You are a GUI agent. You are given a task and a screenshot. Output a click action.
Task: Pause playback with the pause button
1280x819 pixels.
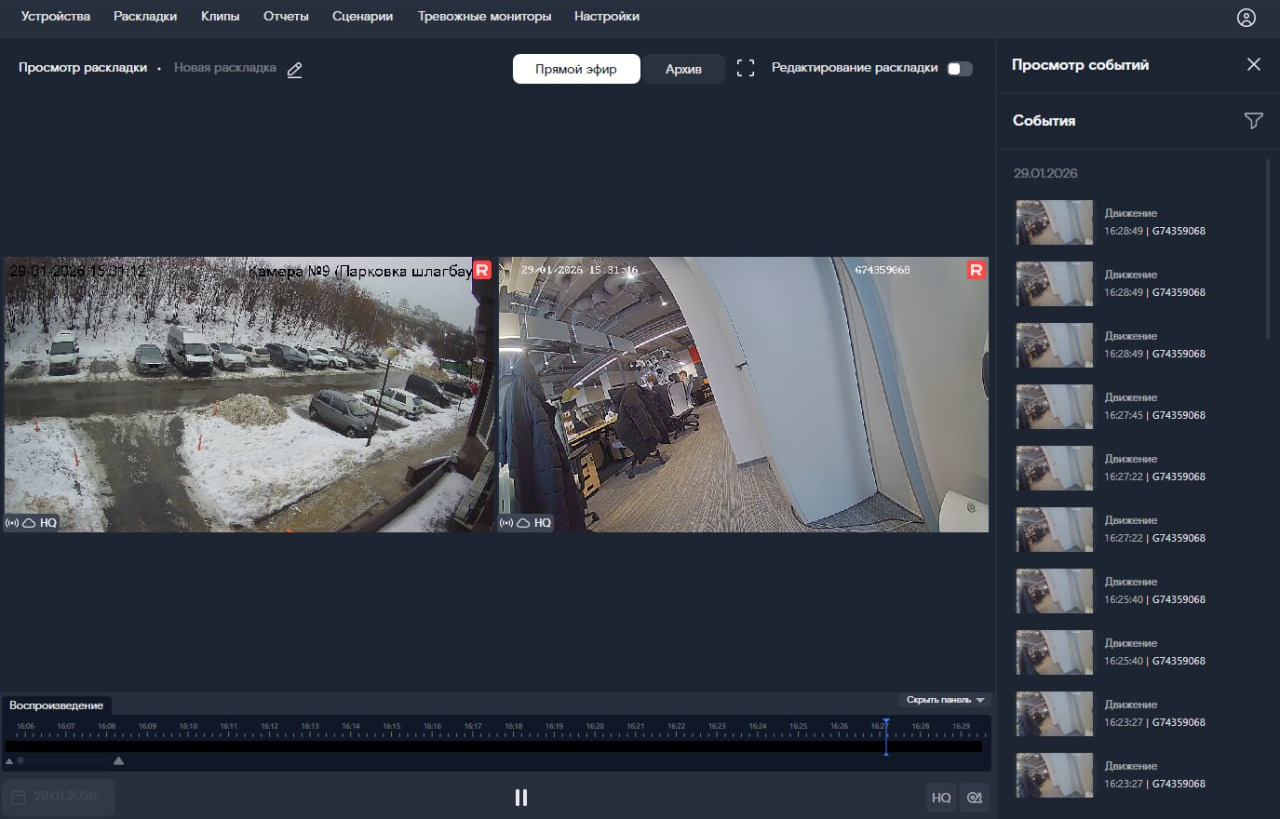tap(520, 797)
